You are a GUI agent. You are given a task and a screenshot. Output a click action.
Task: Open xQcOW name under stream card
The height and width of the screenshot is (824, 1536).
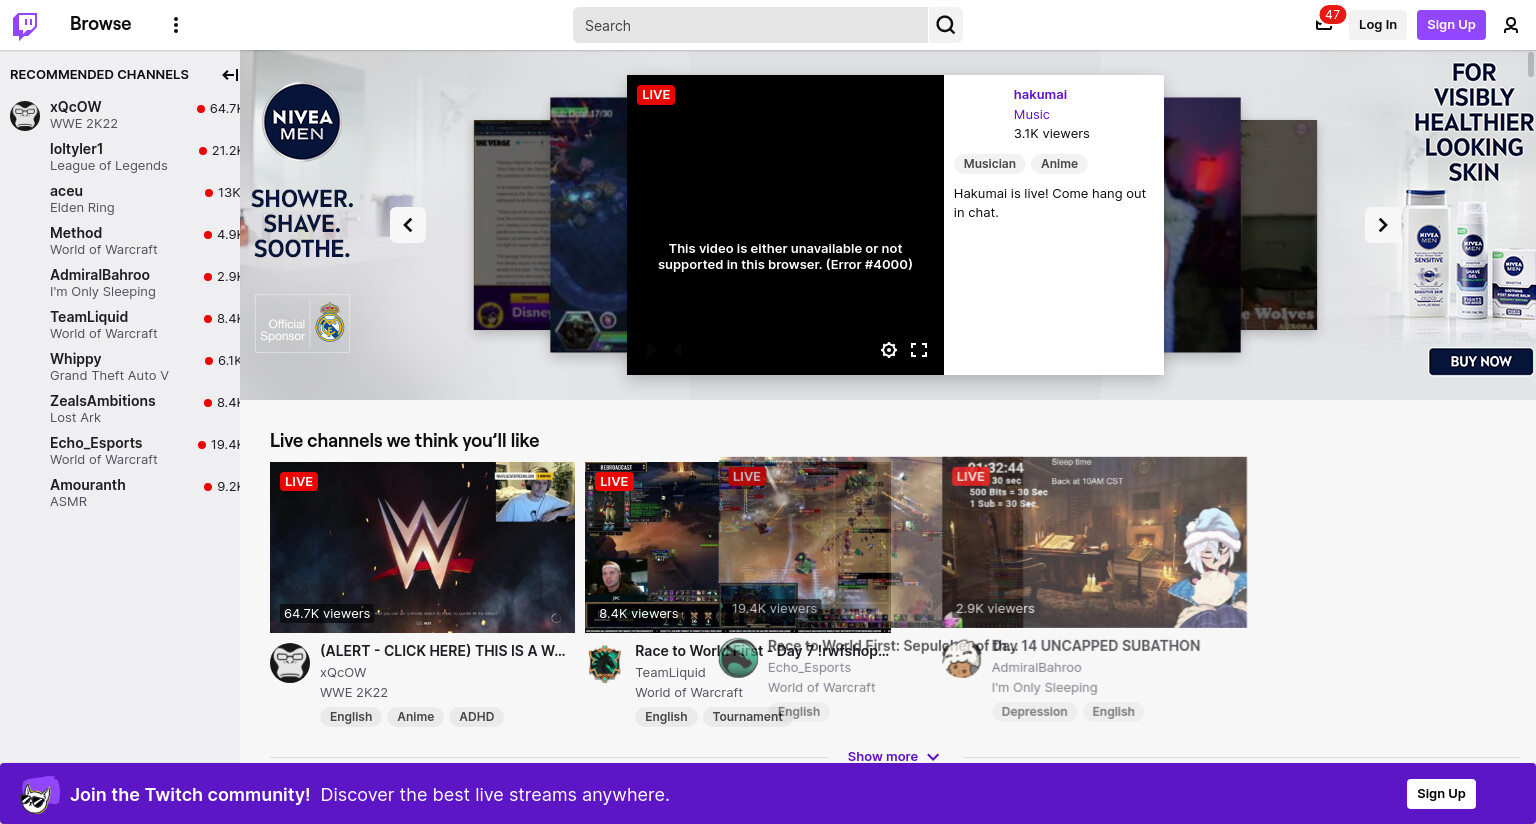[x=343, y=673]
